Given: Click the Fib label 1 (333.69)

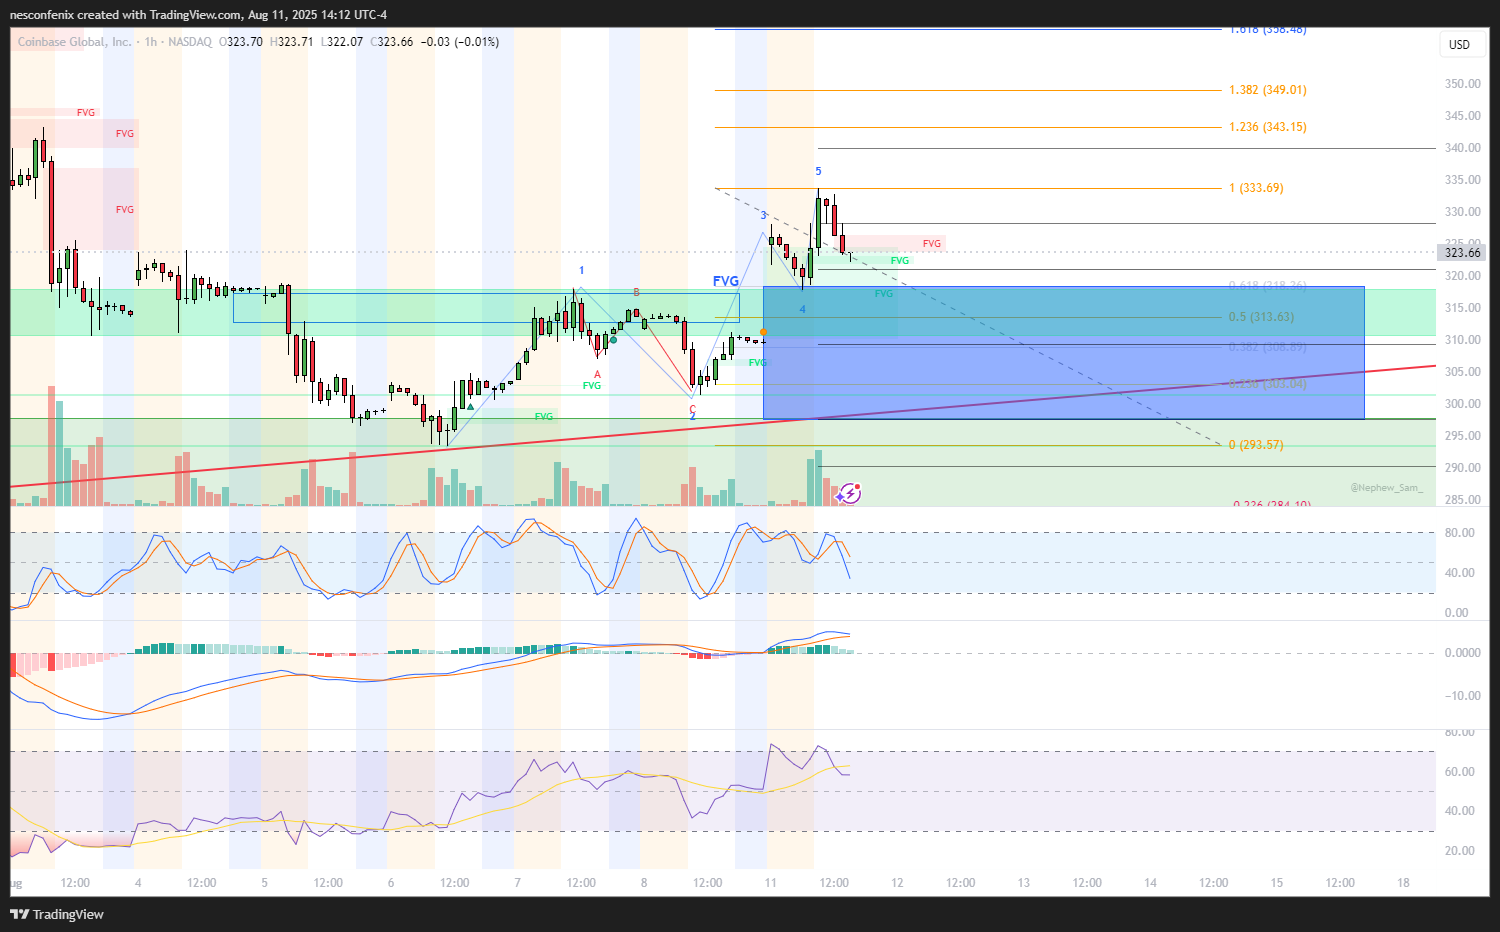Looking at the screenshot, I should click(x=1256, y=188).
